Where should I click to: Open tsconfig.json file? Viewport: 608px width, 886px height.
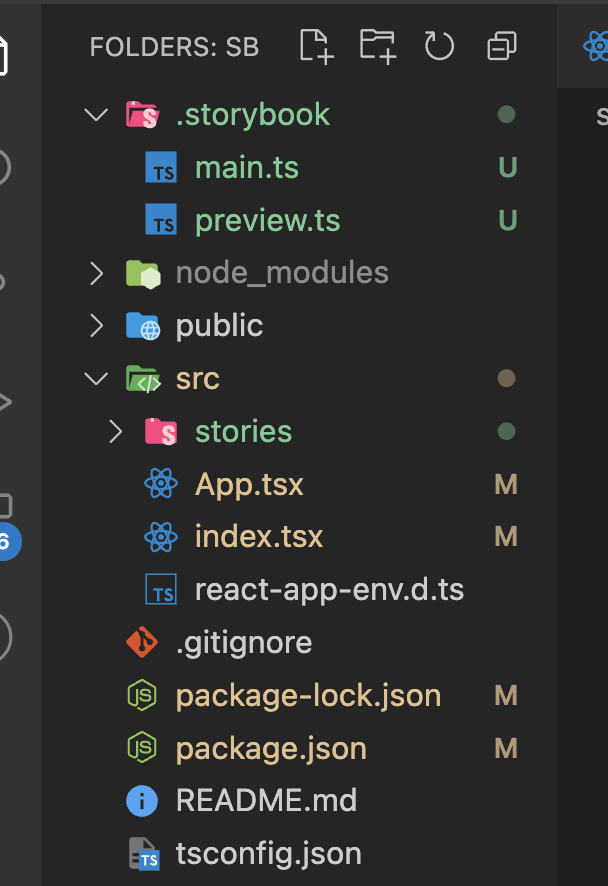coord(268,854)
